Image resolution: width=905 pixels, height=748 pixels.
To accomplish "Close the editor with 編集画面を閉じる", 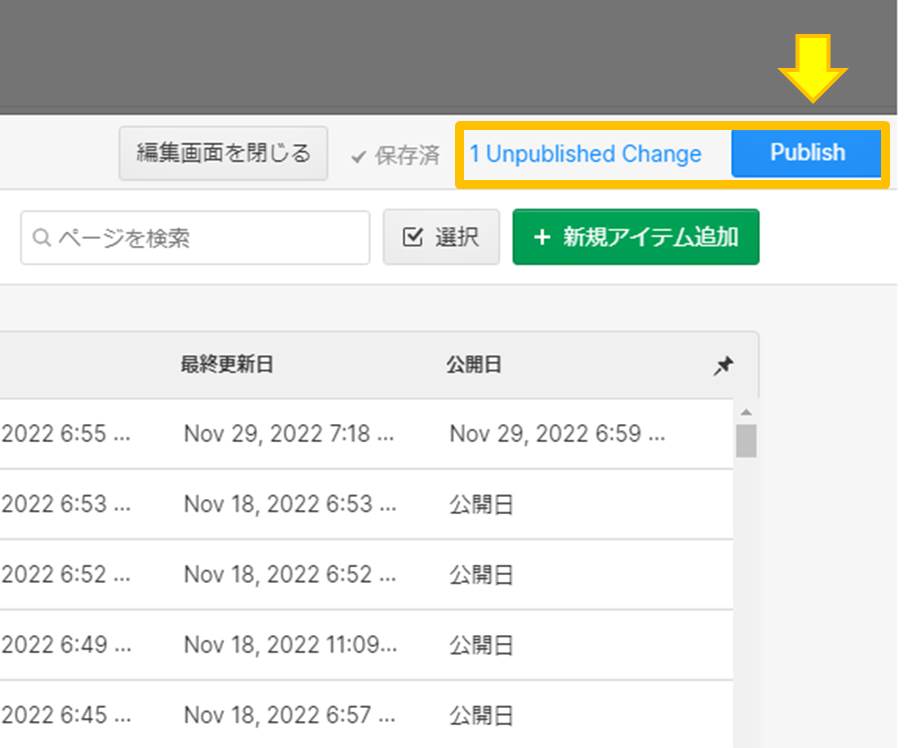I will click(x=223, y=154).
